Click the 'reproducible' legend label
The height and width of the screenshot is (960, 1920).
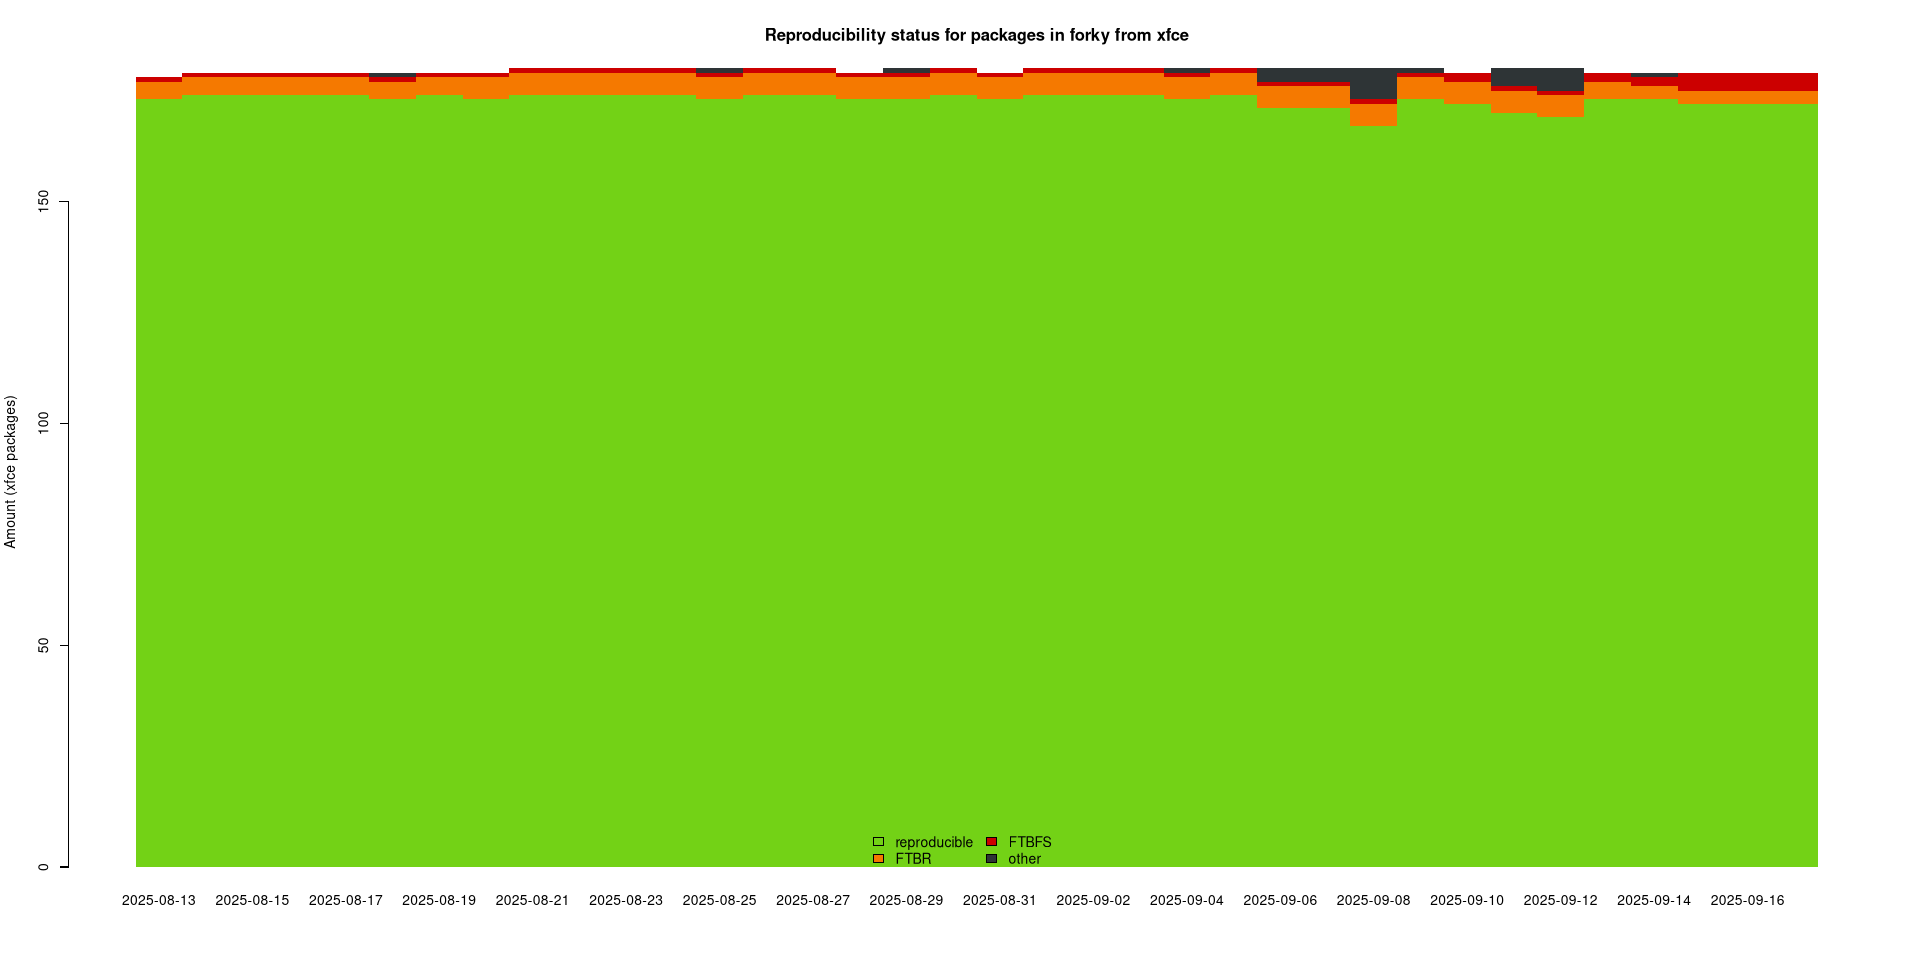point(934,843)
